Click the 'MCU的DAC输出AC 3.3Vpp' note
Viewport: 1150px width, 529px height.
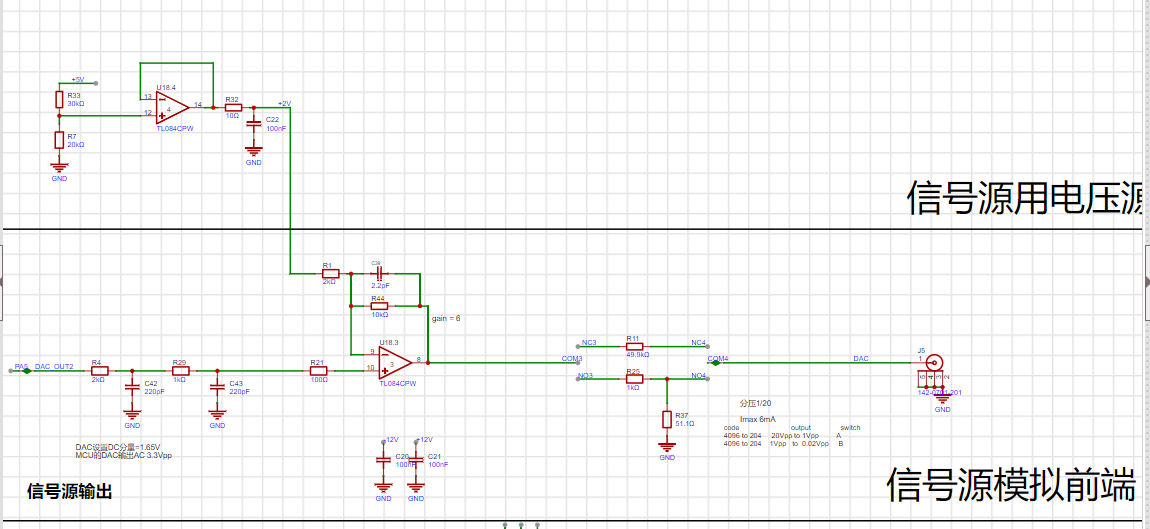tap(123, 455)
